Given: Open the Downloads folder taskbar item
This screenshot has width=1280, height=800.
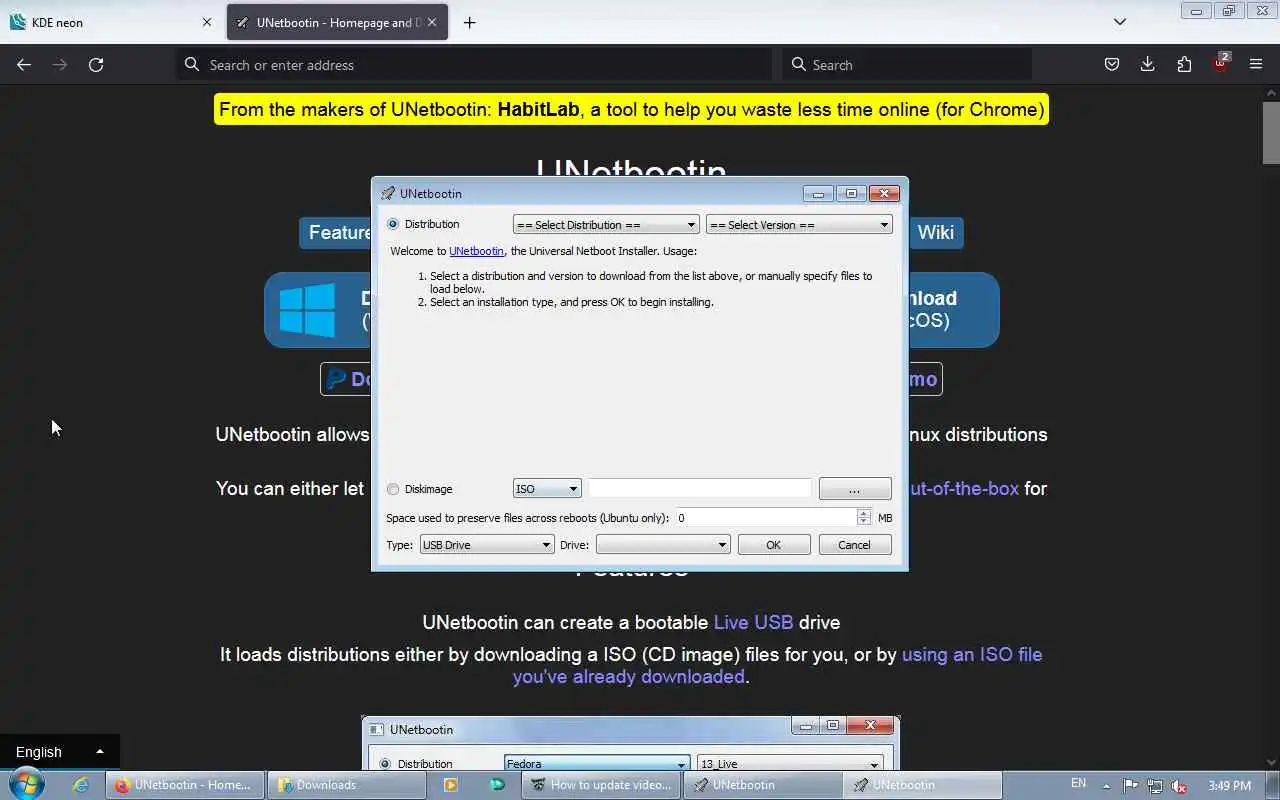Looking at the screenshot, I should [x=347, y=785].
